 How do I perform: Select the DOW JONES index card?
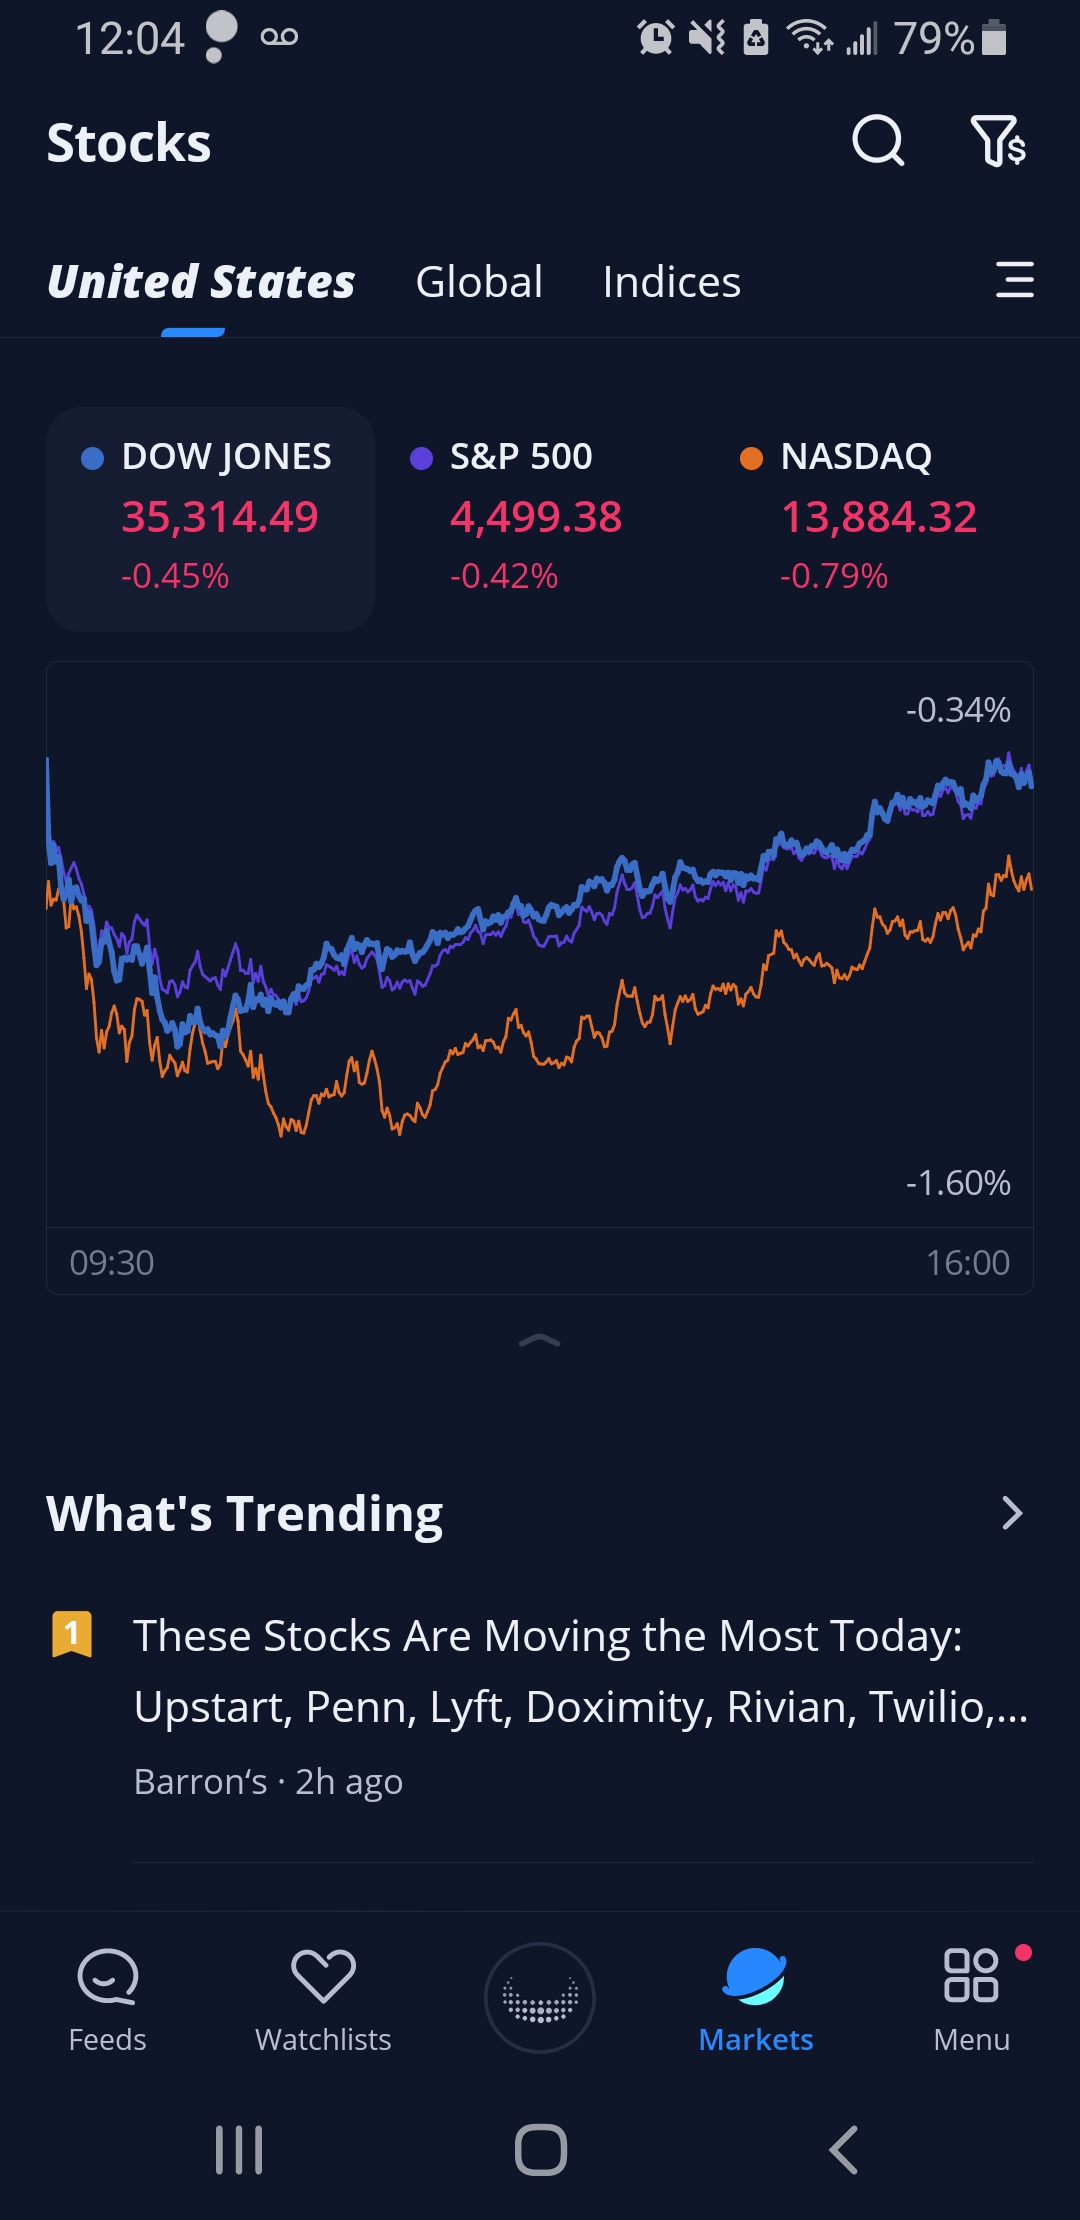point(211,518)
